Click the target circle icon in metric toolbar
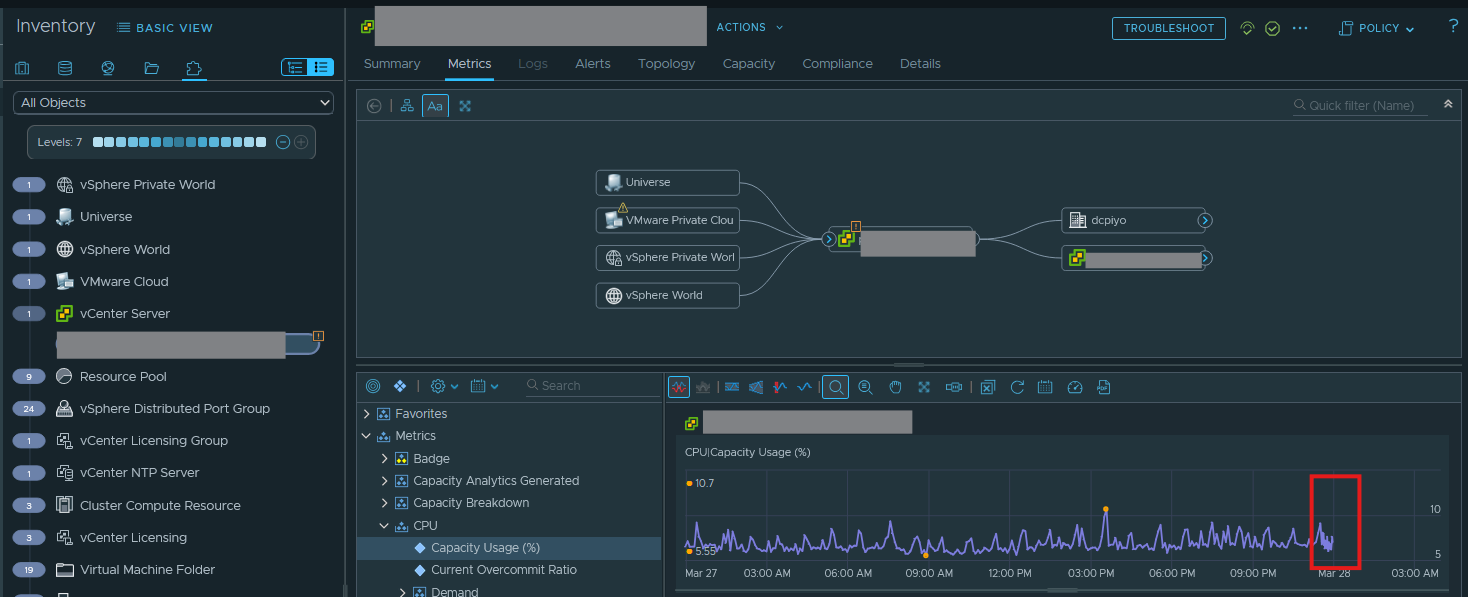Screen dimensions: 1468x597 pos(374,386)
